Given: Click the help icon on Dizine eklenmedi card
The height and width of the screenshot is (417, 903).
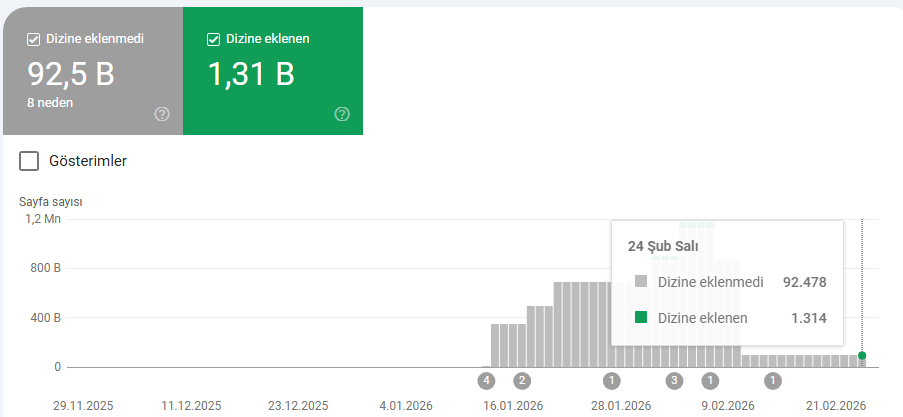Looking at the screenshot, I should point(162,114).
